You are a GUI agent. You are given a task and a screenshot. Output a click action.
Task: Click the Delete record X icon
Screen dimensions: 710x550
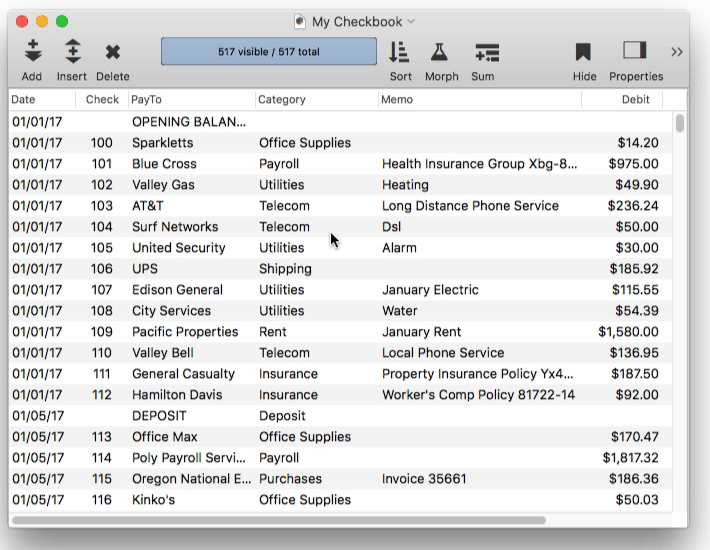click(x=113, y=52)
